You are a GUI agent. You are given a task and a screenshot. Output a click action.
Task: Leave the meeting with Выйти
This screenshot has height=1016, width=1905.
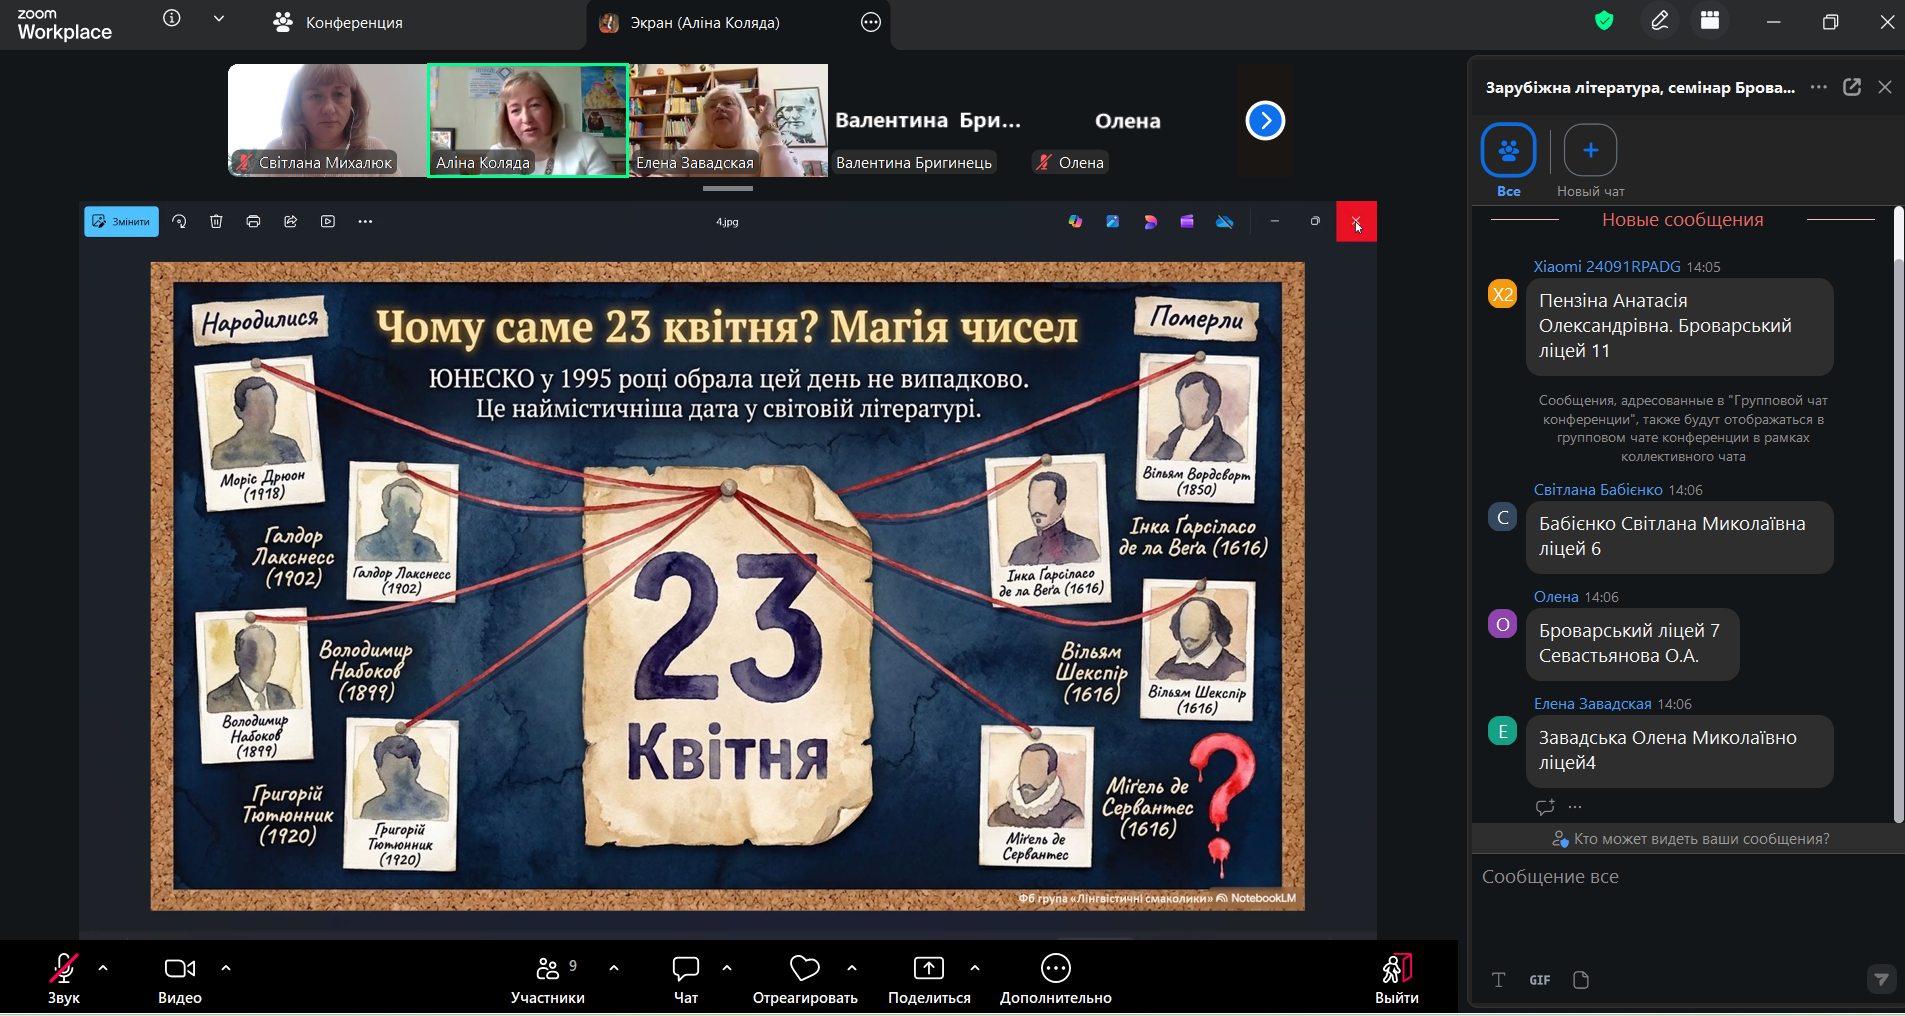(x=1397, y=977)
